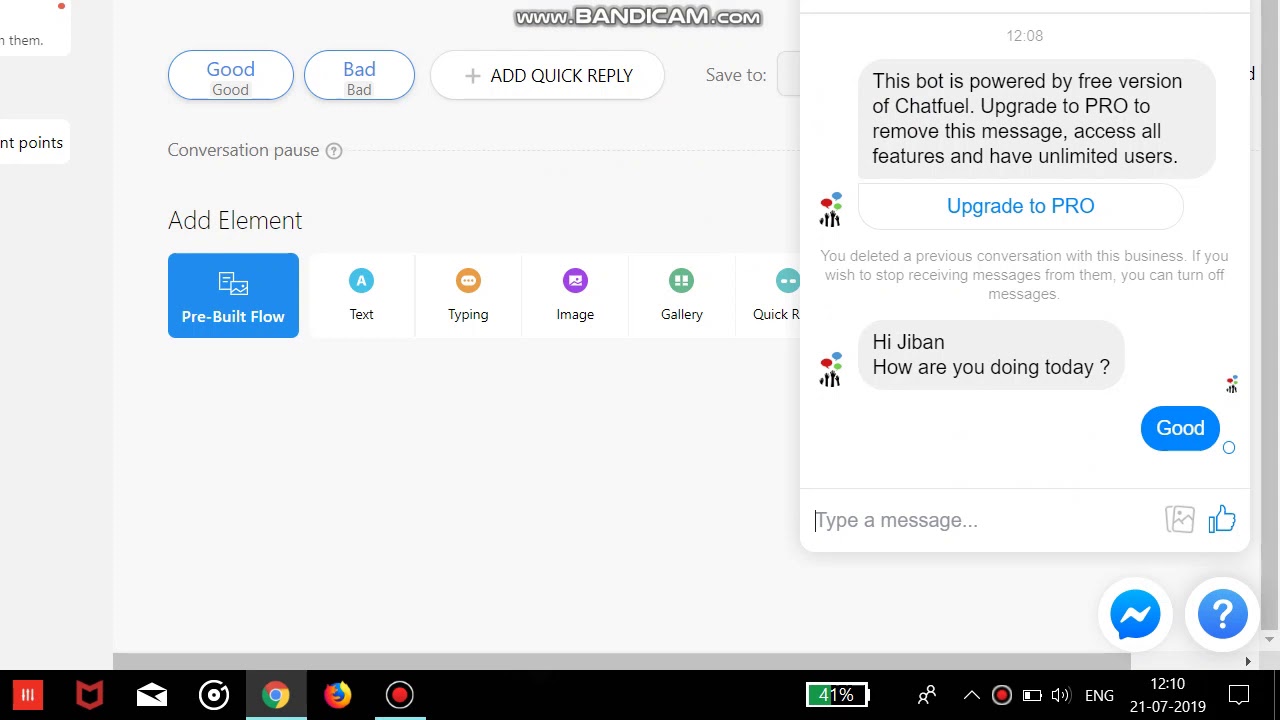1280x720 pixels.
Task: Open McAfee shield icon in taskbar
Action: [x=90, y=695]
